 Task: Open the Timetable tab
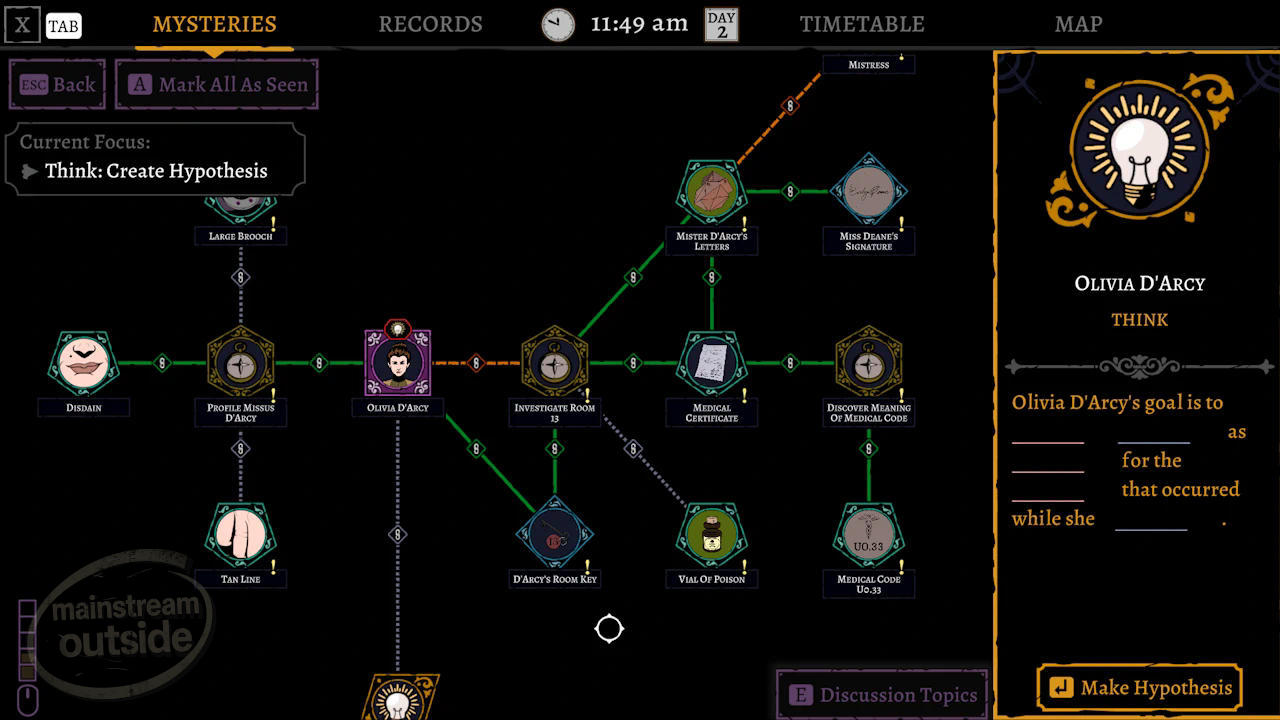pos(861,24)
